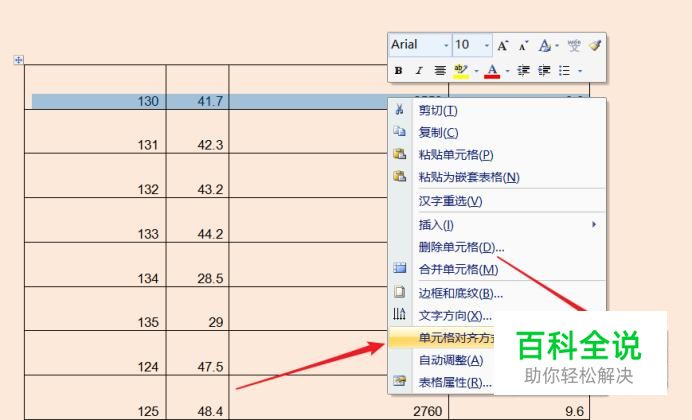Toggle bold formatting
692x420 pixels.
click(x=399, y=71)
